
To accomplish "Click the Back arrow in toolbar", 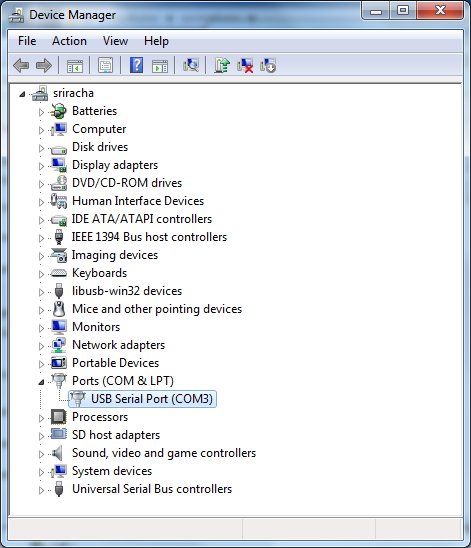I will click(x=21, y=65).
